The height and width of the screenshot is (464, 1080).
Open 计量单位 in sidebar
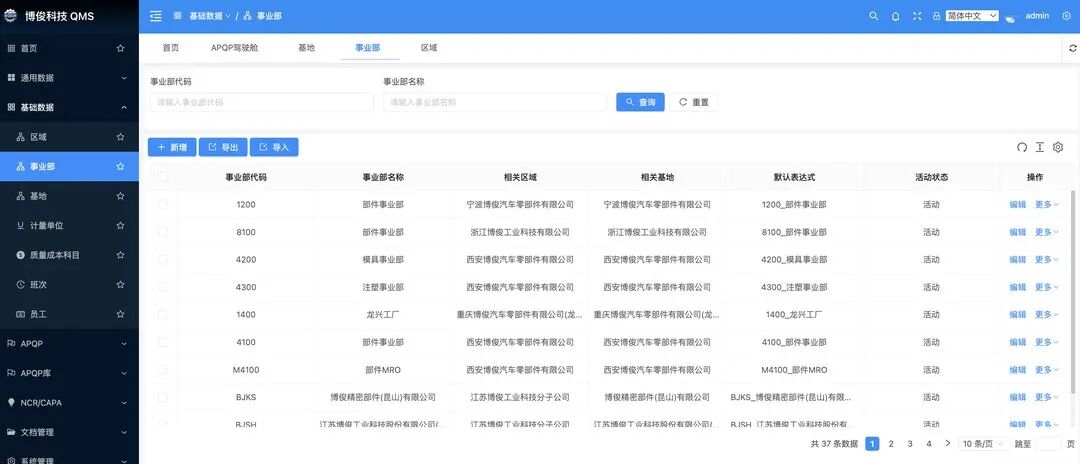pyautogui.click(x=69, y=226)
